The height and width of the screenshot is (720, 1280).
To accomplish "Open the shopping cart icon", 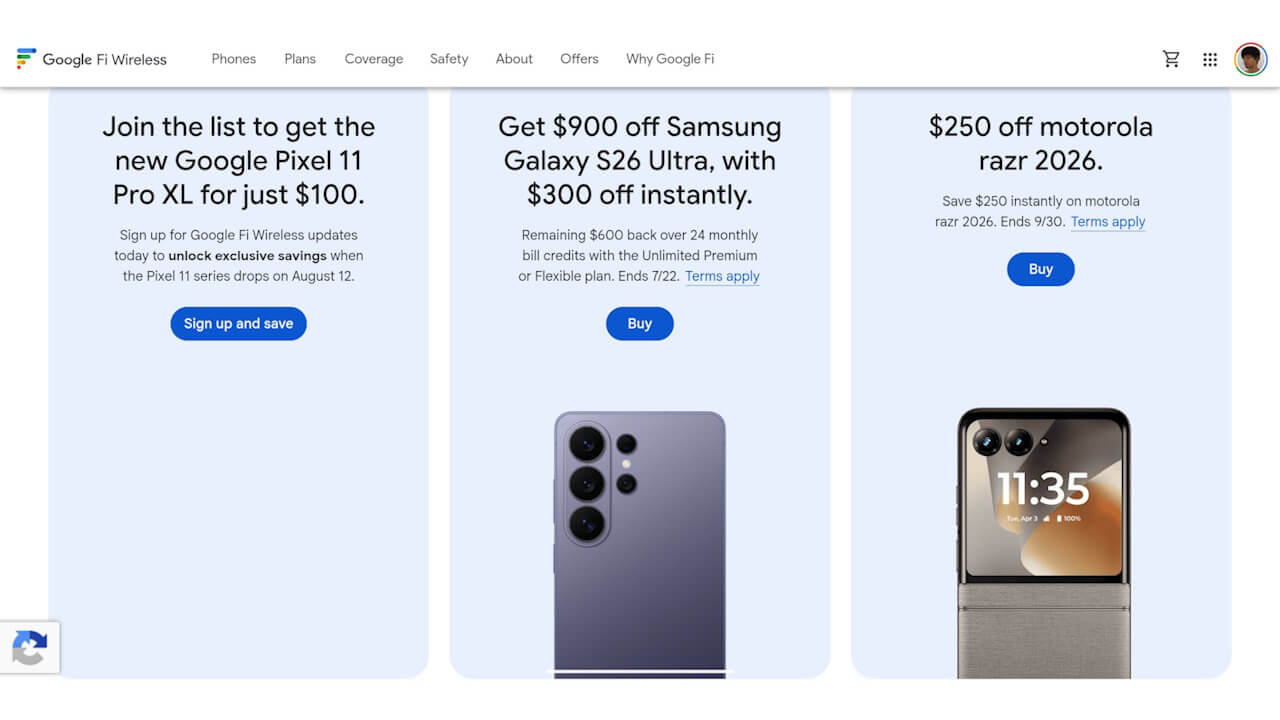I will coord(1171,59).
